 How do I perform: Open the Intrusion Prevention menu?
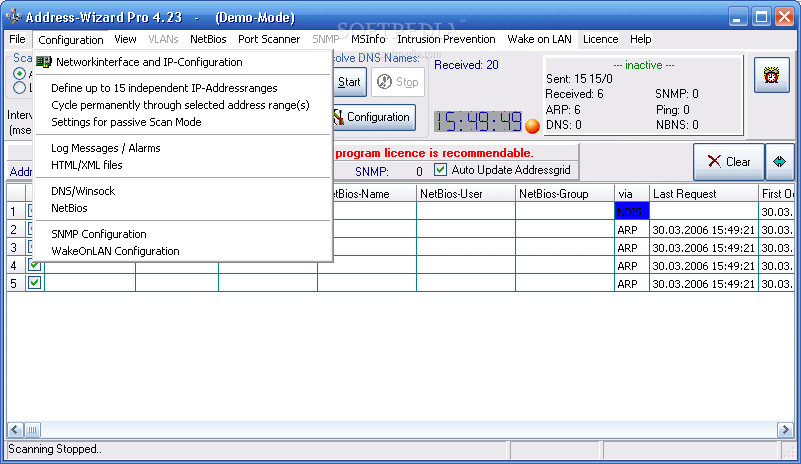click(446, 39)
